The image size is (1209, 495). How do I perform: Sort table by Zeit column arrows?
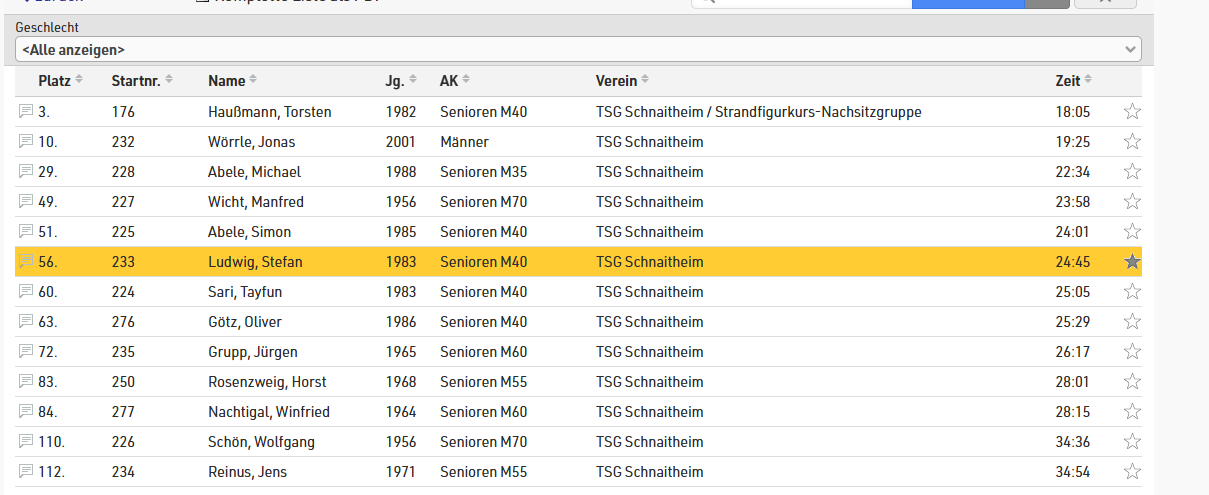coord(1087,80)
